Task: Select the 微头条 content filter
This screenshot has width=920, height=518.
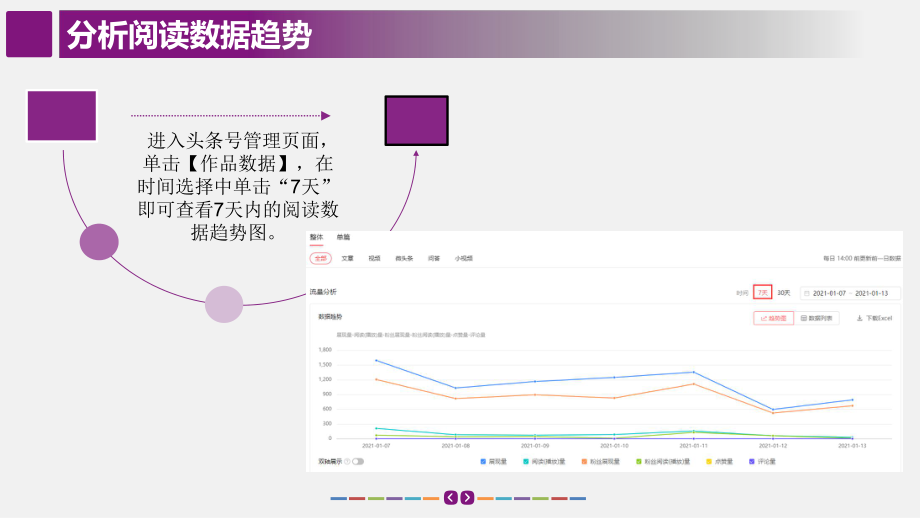Action: pyautogui.click(x=404, y=258)
